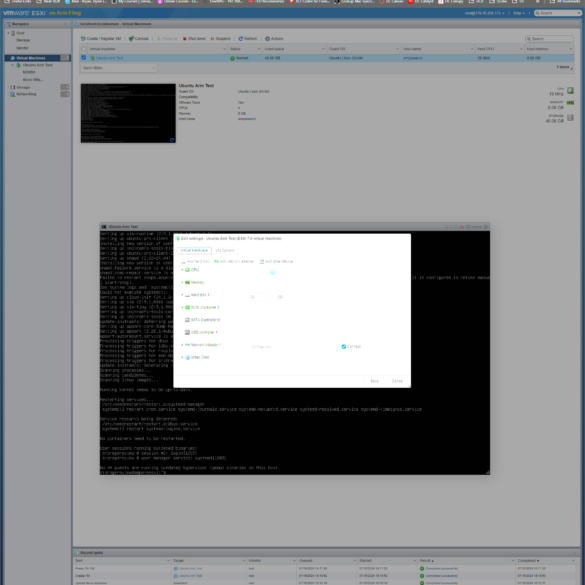Select the Virtual Hardware tab
This screenshot has width=585, height=585.
(x=194, y=250)
